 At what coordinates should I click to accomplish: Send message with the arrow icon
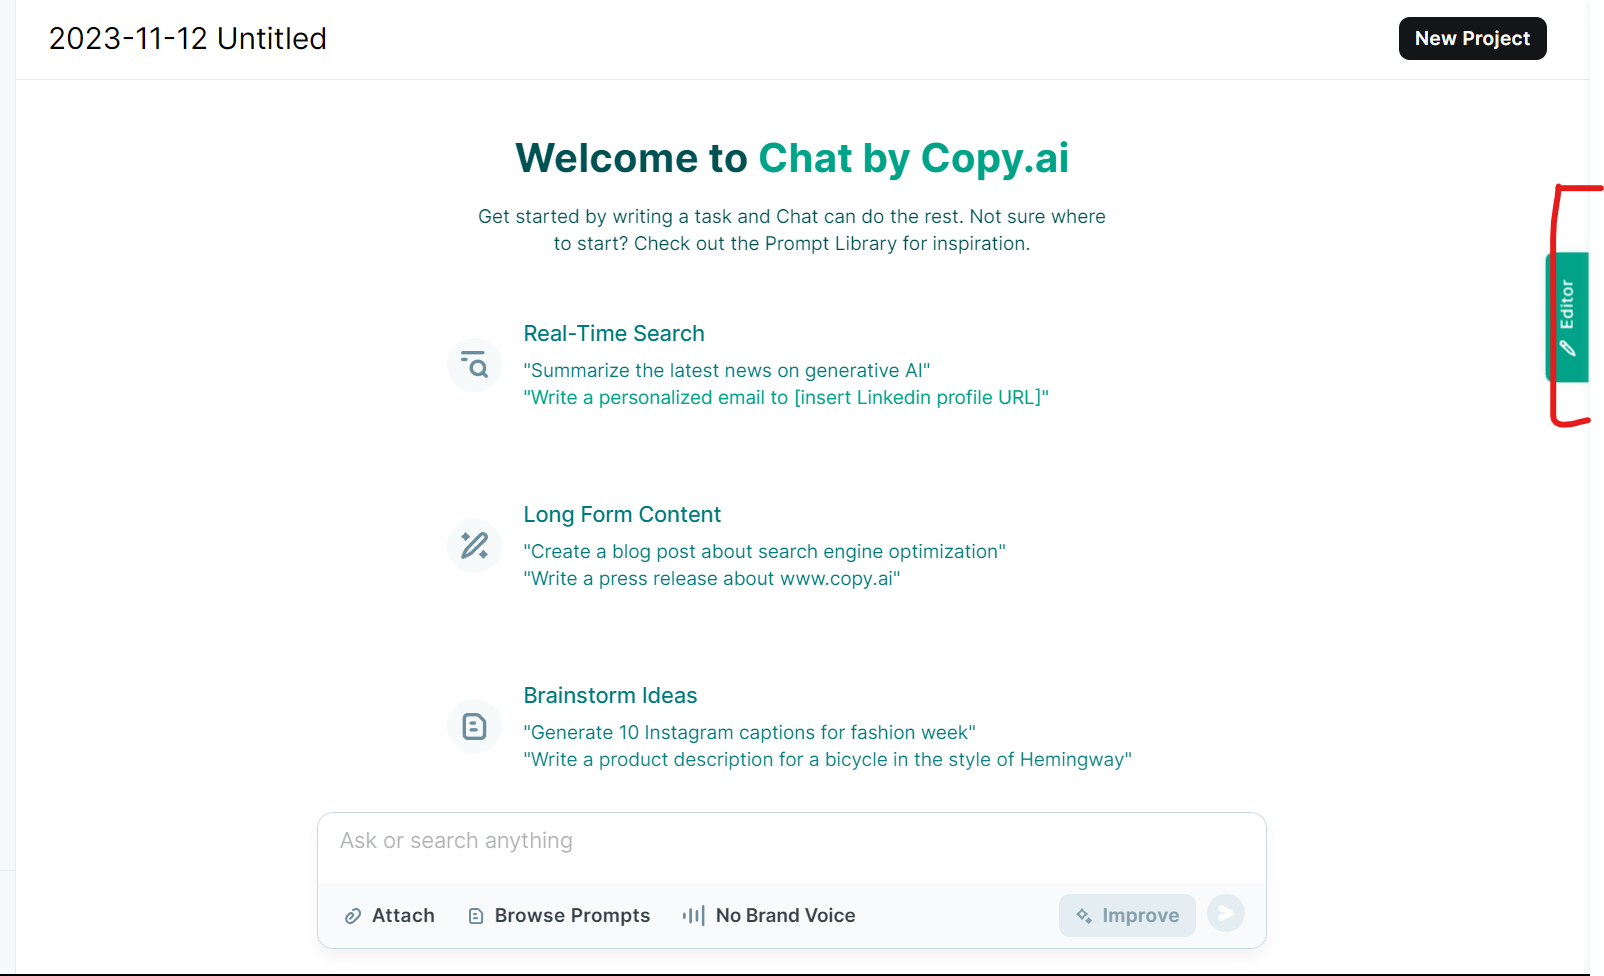(1226, 913)
